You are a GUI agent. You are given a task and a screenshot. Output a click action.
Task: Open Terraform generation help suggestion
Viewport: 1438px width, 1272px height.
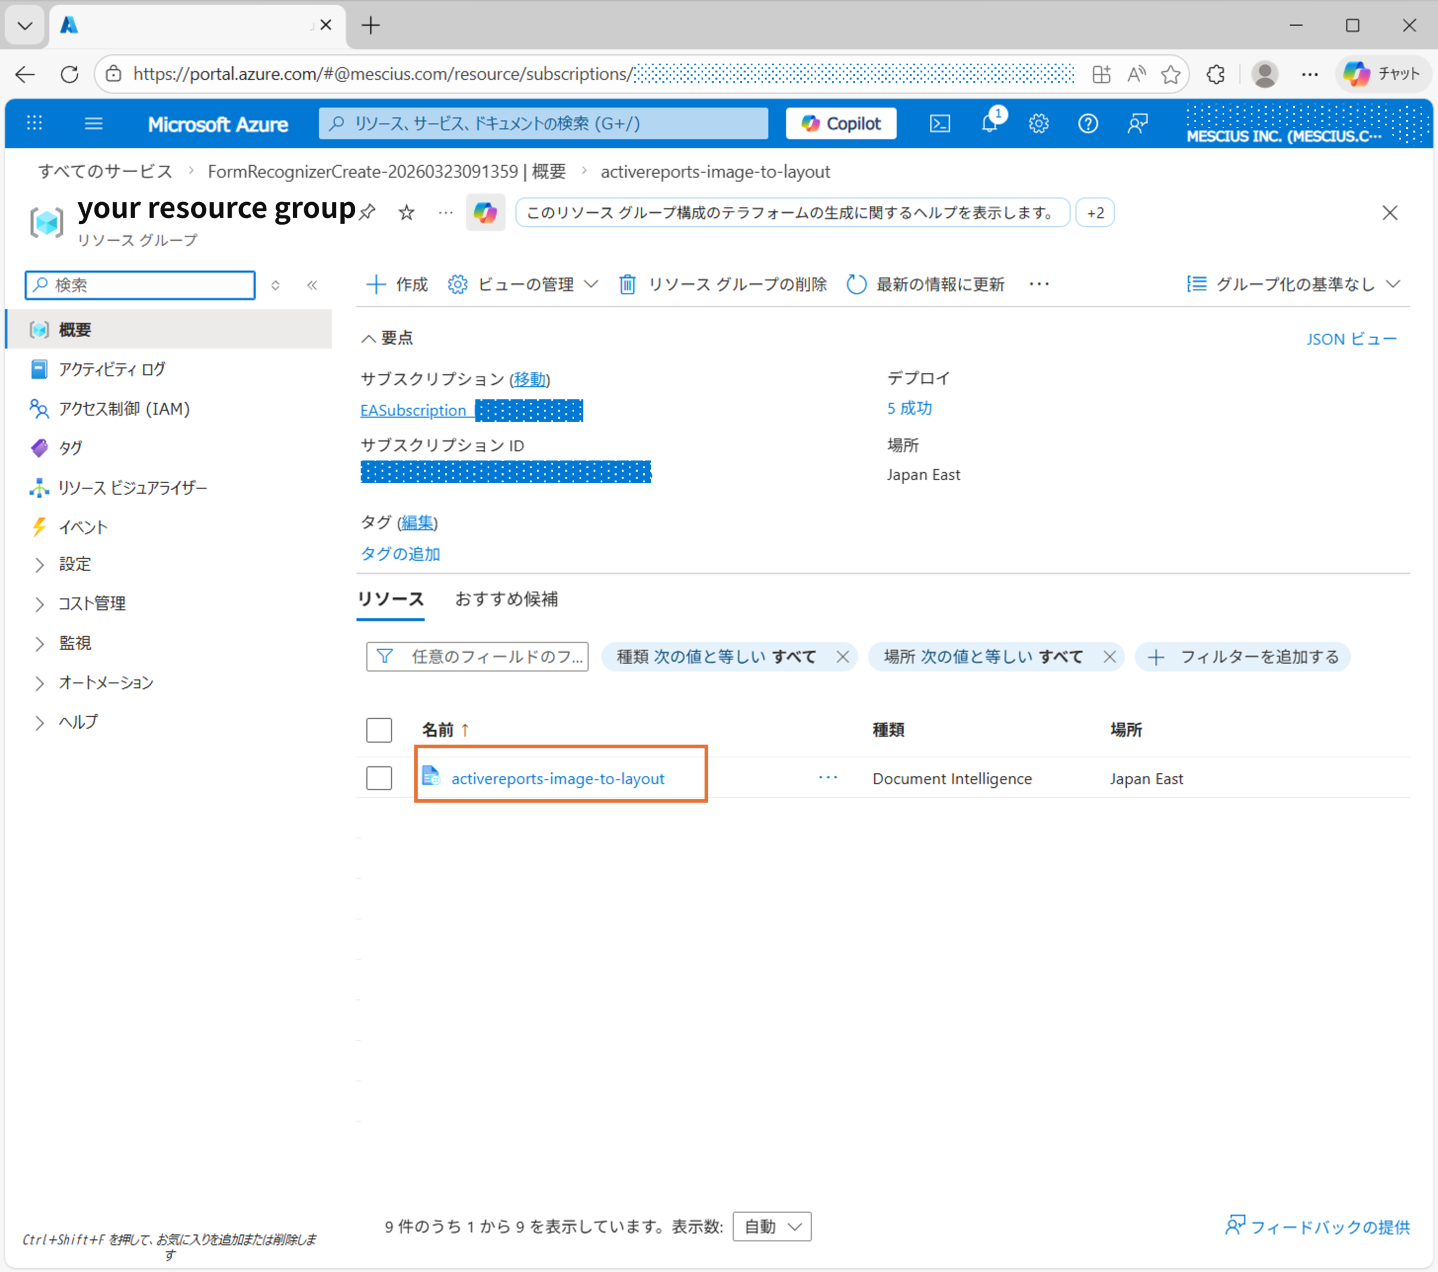(x=792, y=213)
